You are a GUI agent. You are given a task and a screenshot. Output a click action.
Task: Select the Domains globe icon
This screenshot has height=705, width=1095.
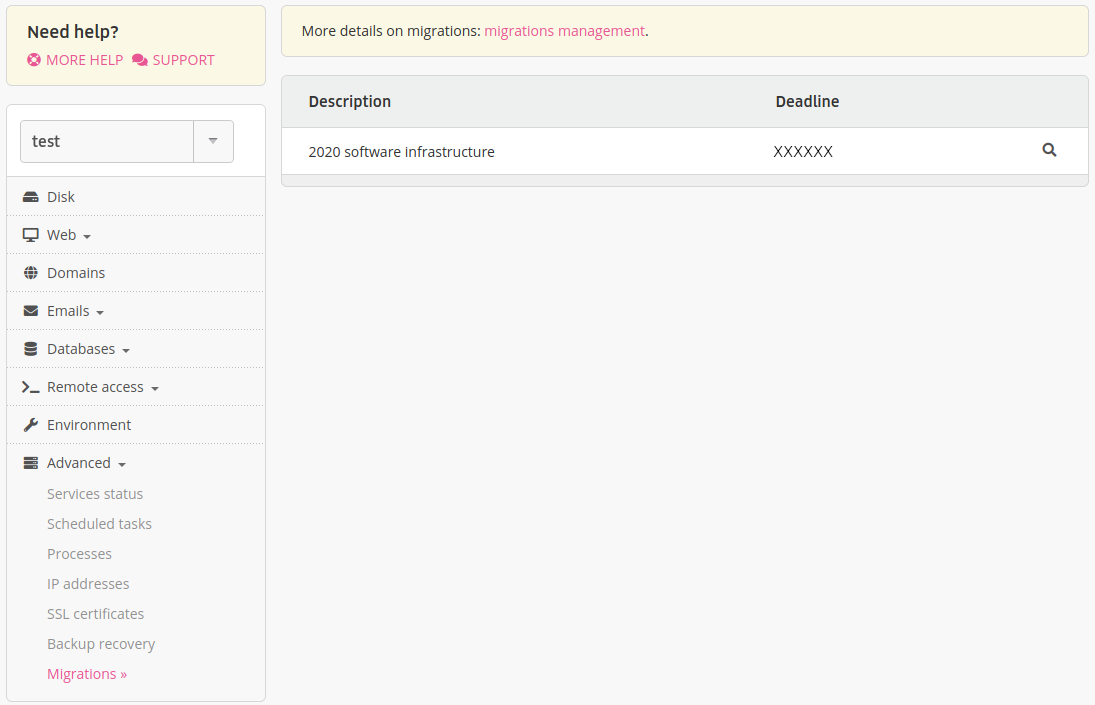[30, 272]
